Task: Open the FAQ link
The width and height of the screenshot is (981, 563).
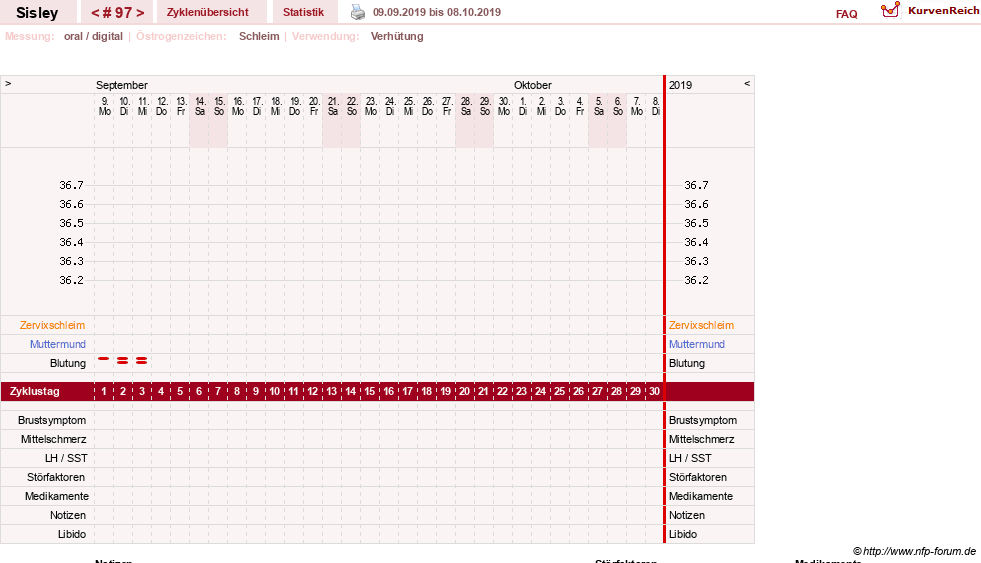Action: coord(846,14)
